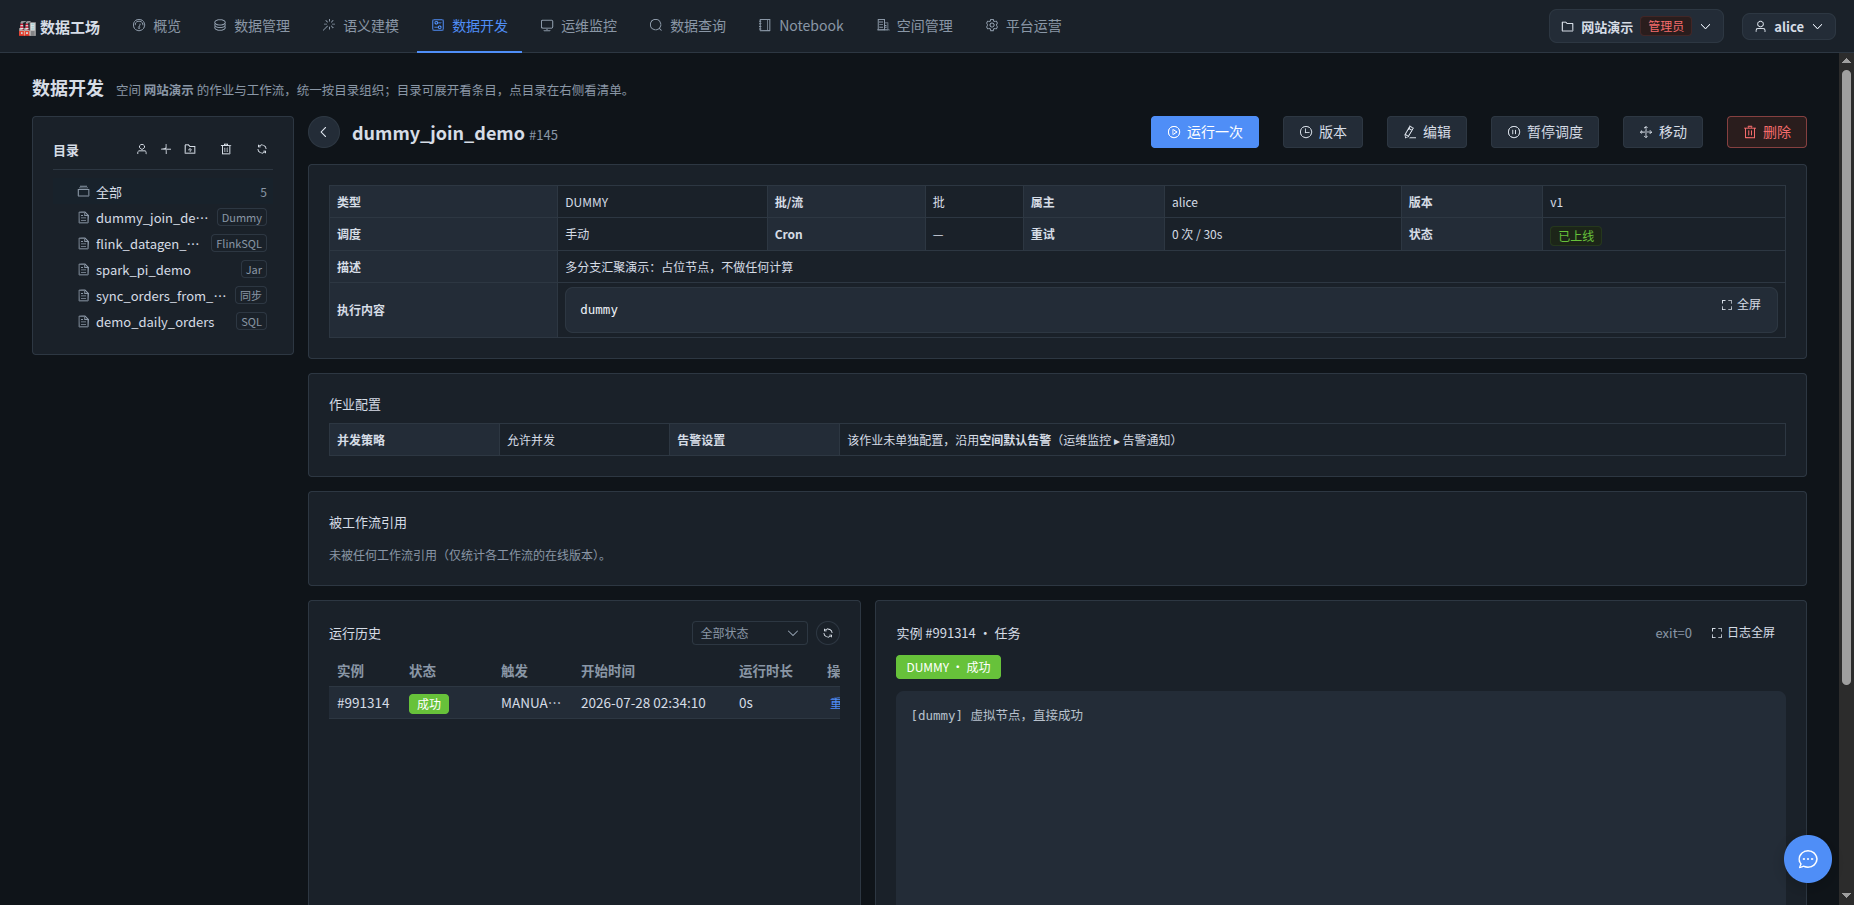Go to 语义建模 tab
The height and width of the screenshot is (905, 1854).
click(361, 26)
